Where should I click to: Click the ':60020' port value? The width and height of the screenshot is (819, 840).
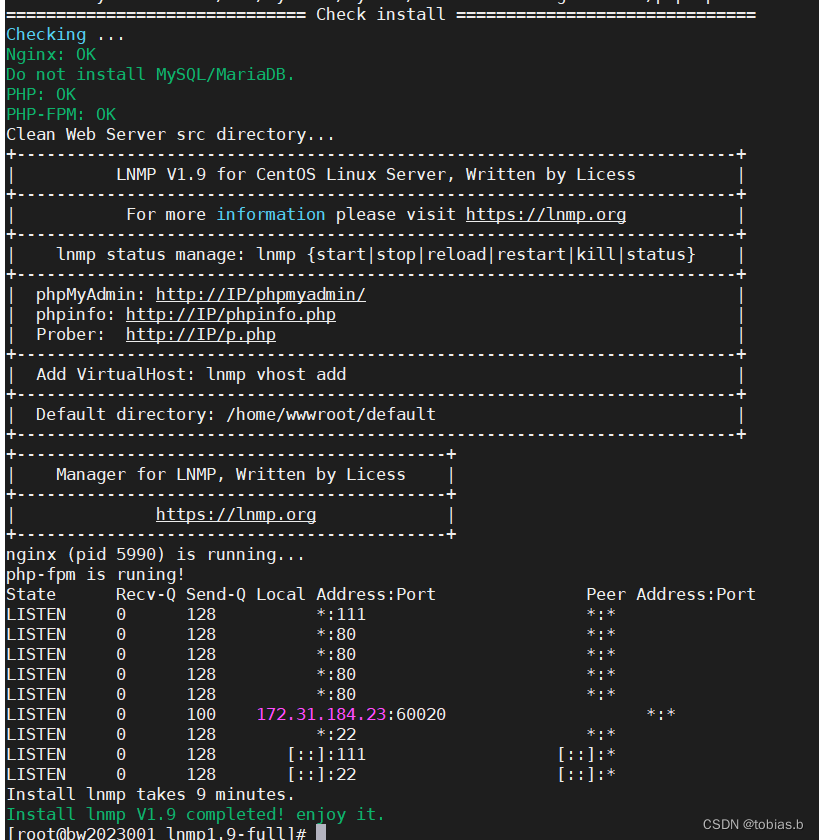[416, 715]
